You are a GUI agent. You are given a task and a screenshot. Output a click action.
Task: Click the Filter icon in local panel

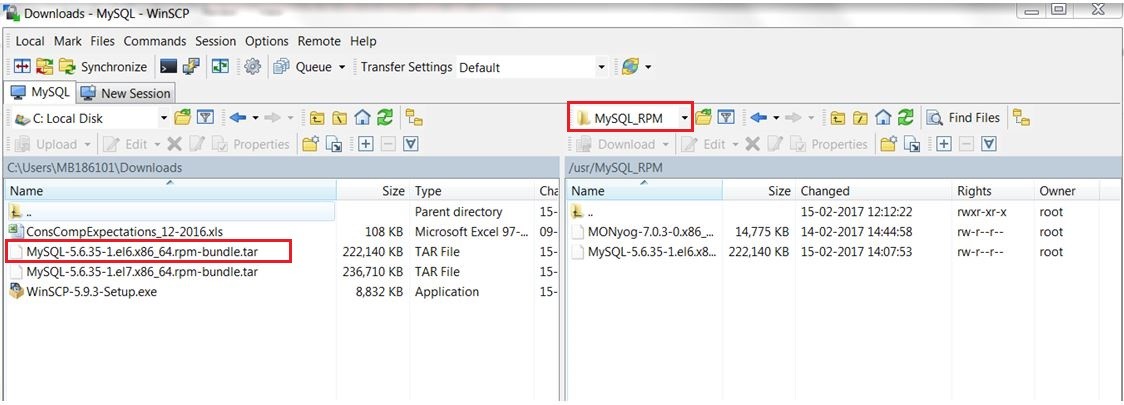click(206, 118)
